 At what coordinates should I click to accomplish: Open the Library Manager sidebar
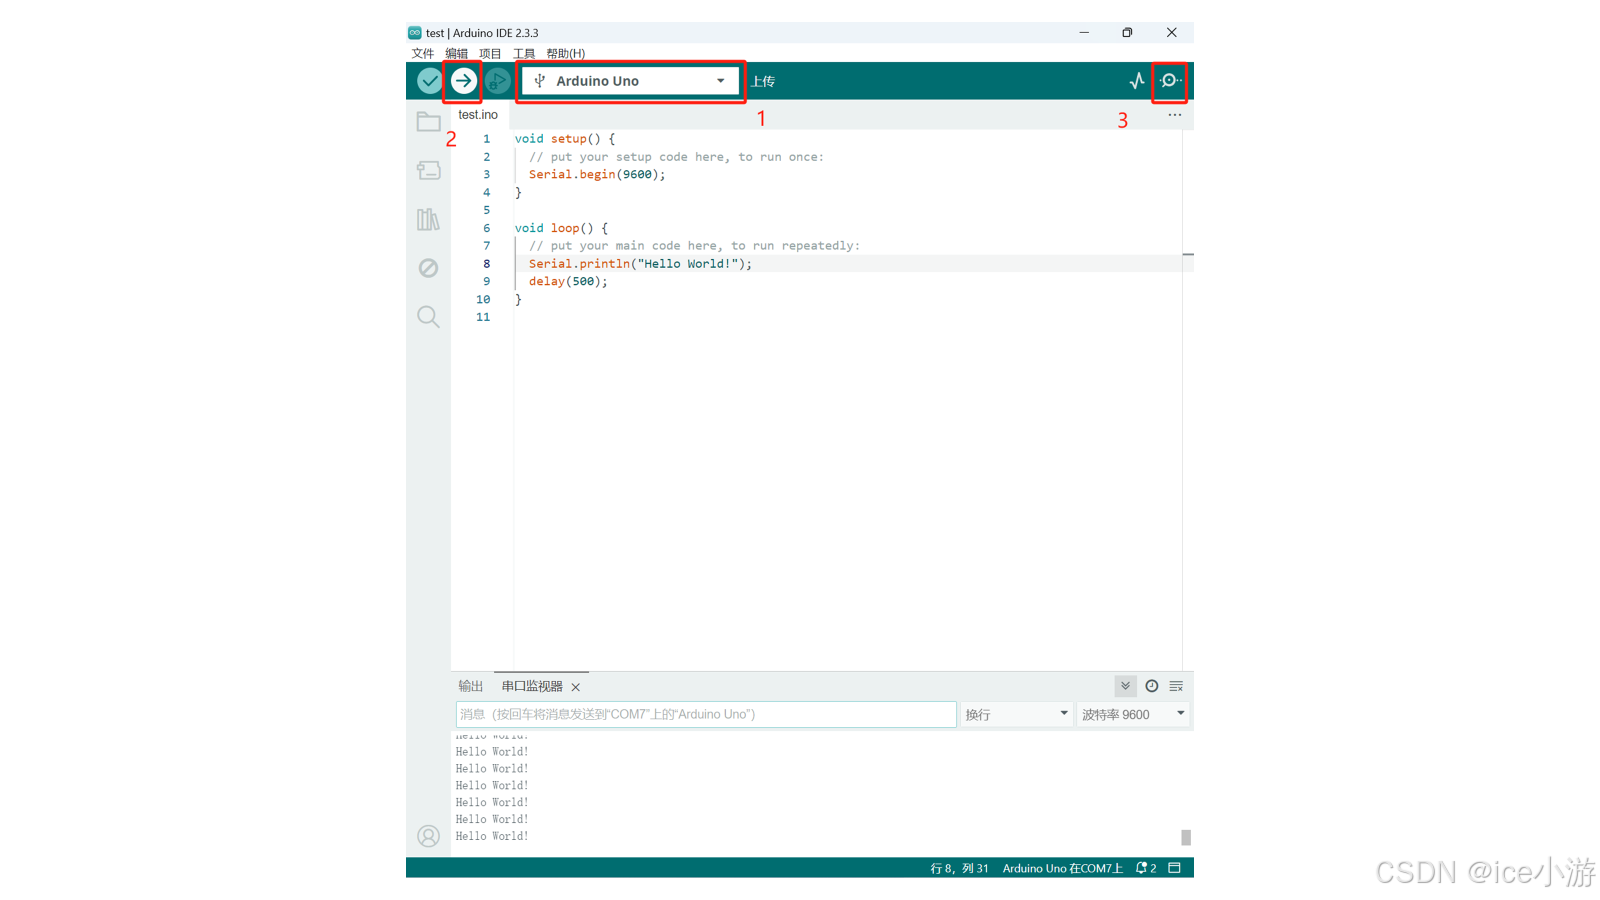428,219
